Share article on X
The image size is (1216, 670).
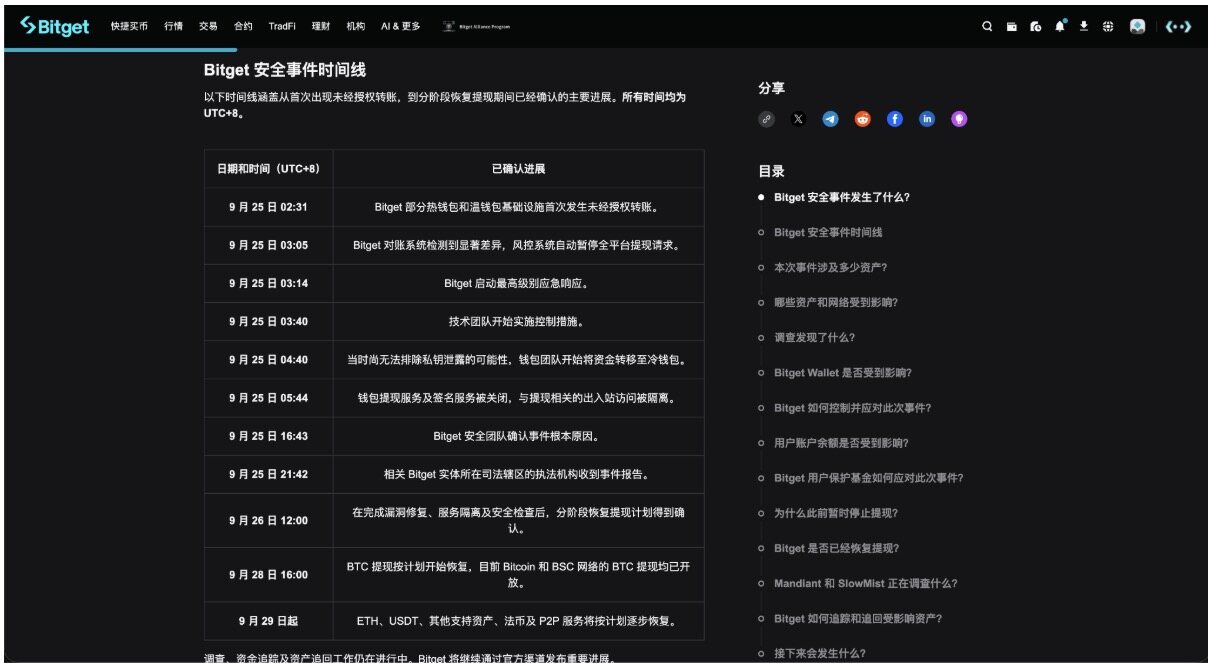pyautogui.click(x=798, y=119)
